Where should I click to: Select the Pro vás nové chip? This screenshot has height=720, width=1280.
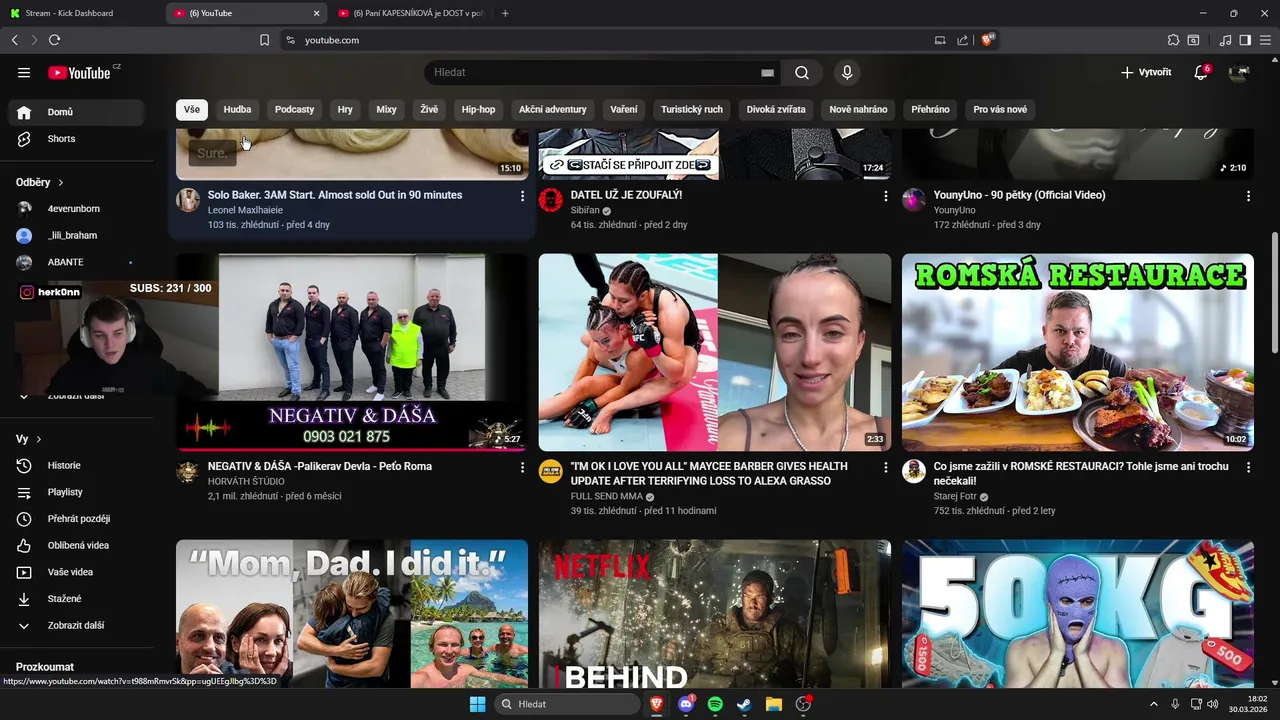point(1000,110)
